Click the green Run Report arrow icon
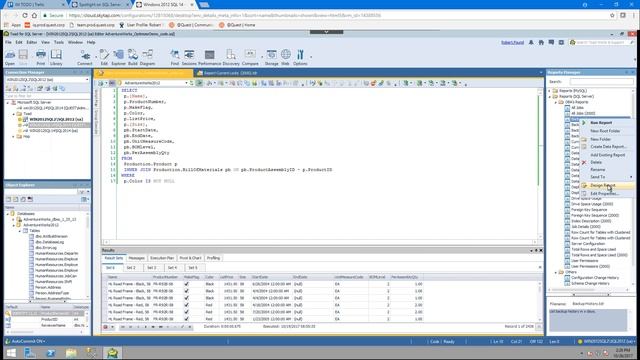The height and width of the screenshot is (360, 640). pyautogui.click(x=584, y=122)
